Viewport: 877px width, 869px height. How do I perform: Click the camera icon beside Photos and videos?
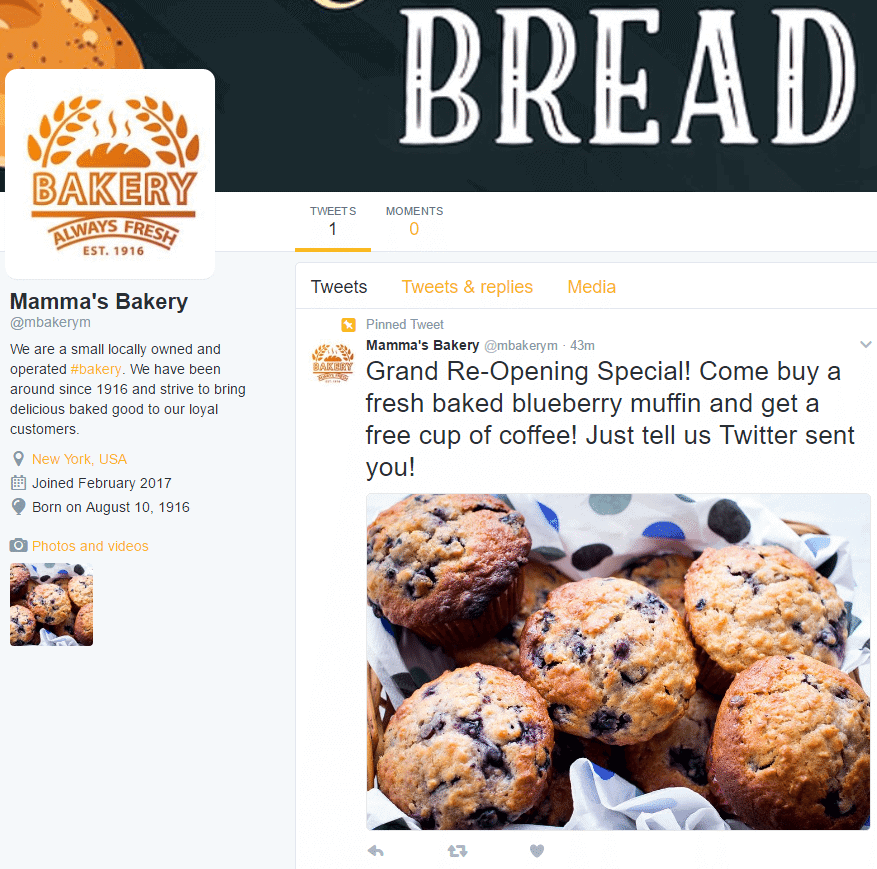[x=18, y=545]
